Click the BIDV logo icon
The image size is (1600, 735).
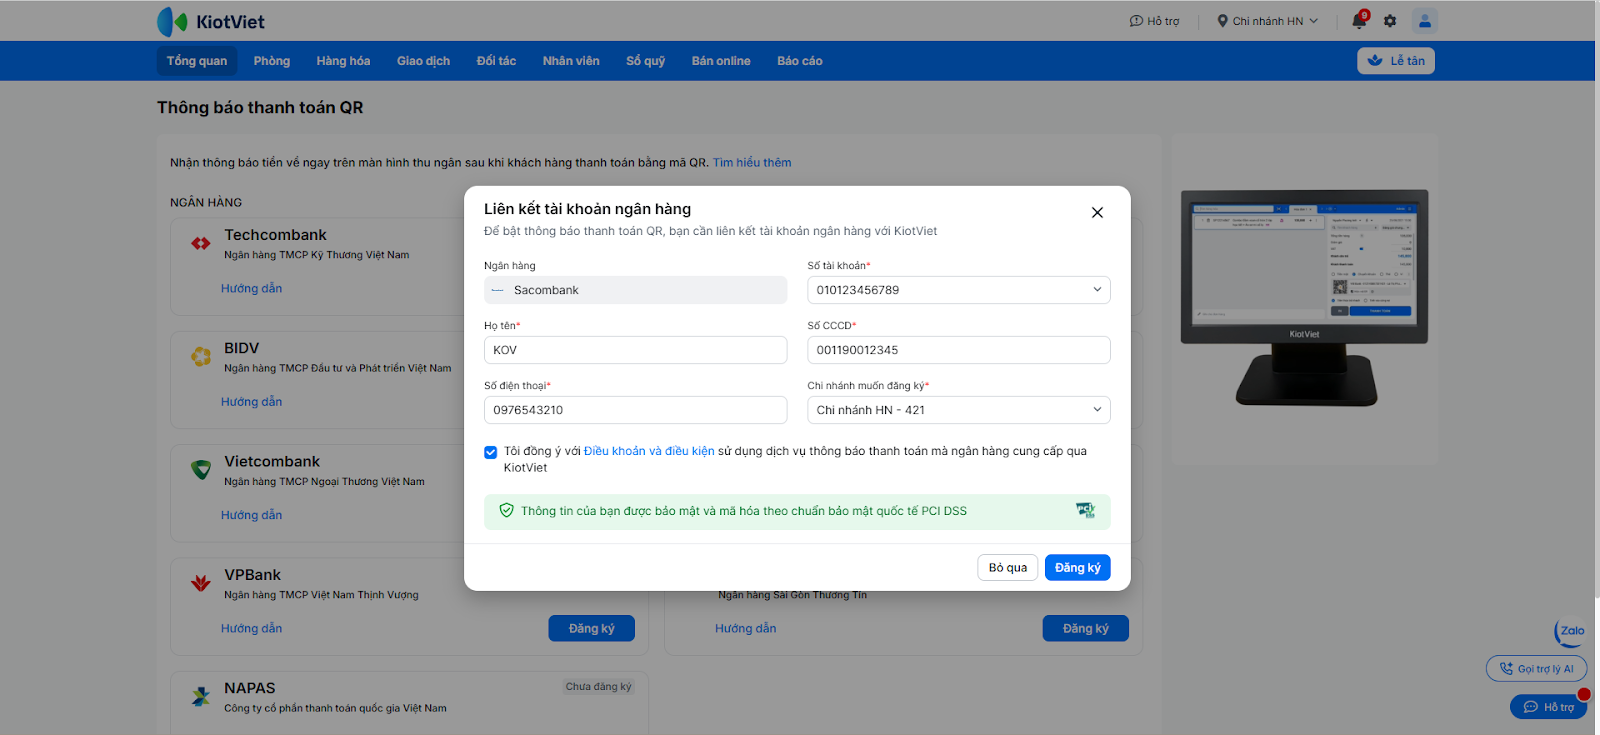click(x=201, y=356)
